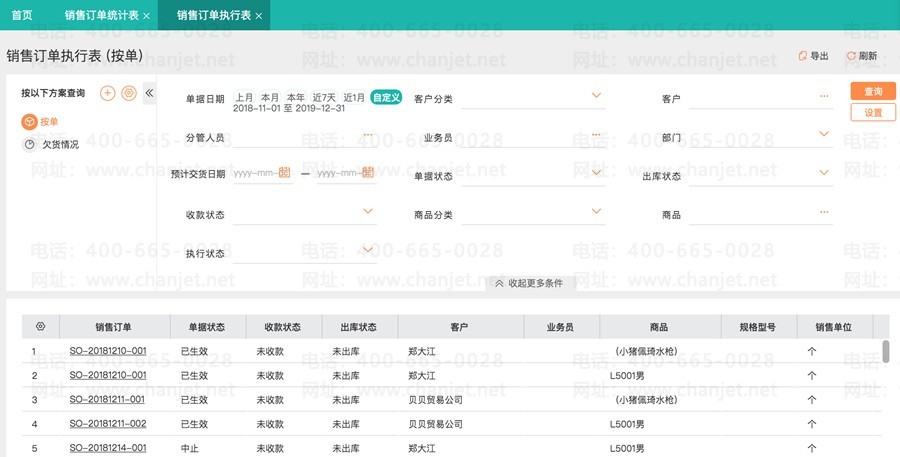
Task: Click the 单据状态 column header
Action: coord(207,327)
